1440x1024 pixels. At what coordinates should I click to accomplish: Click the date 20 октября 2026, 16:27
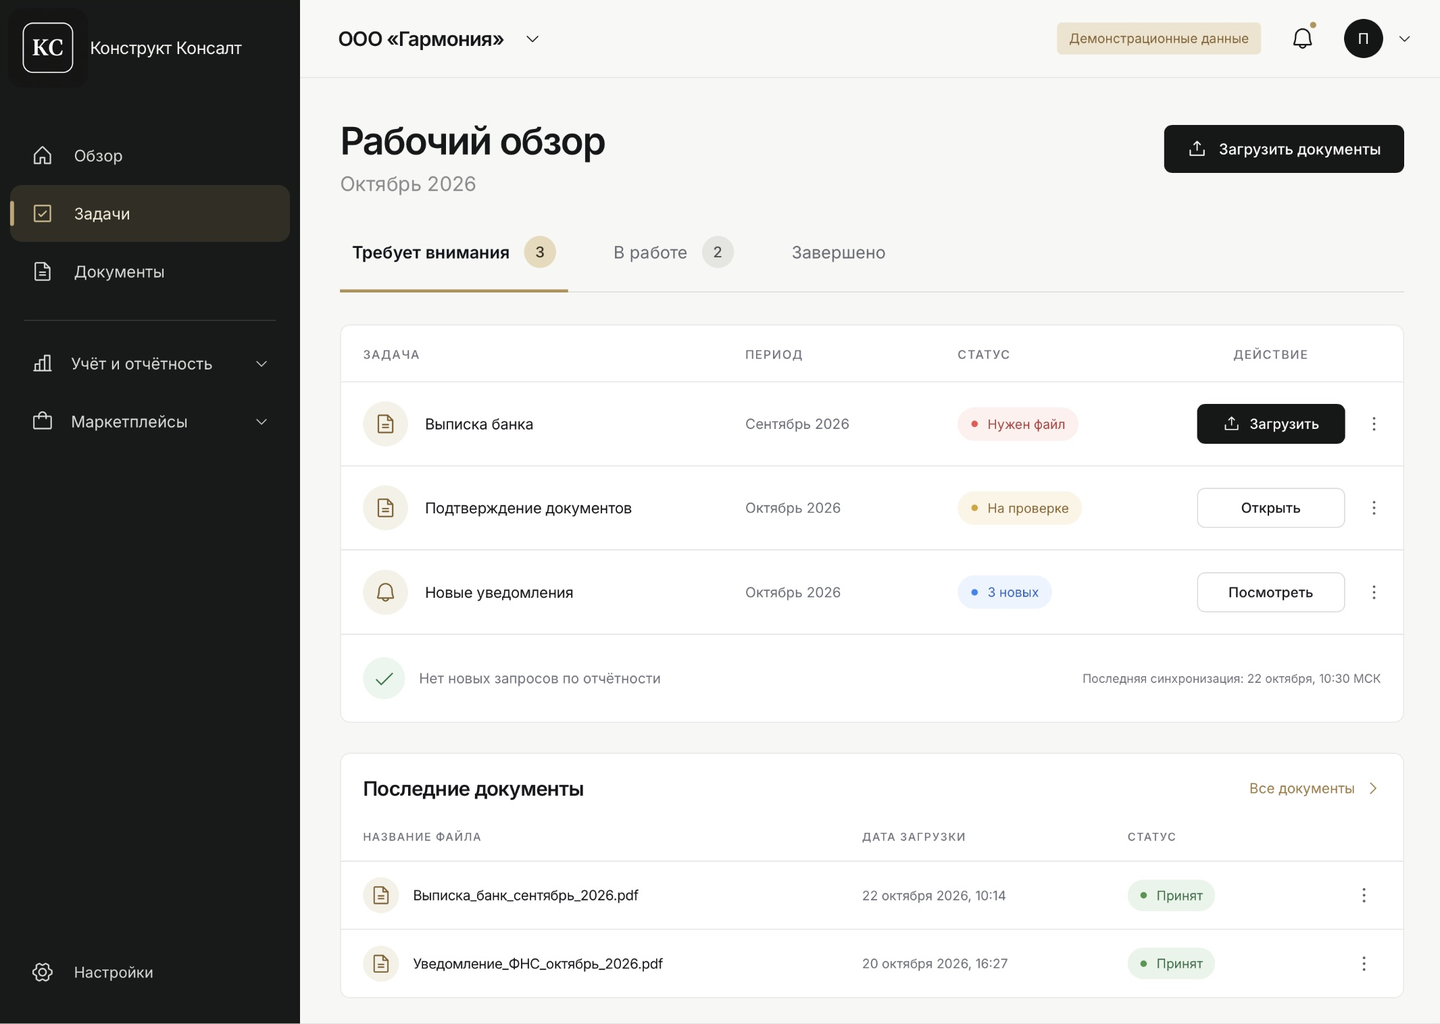(935, 963)
